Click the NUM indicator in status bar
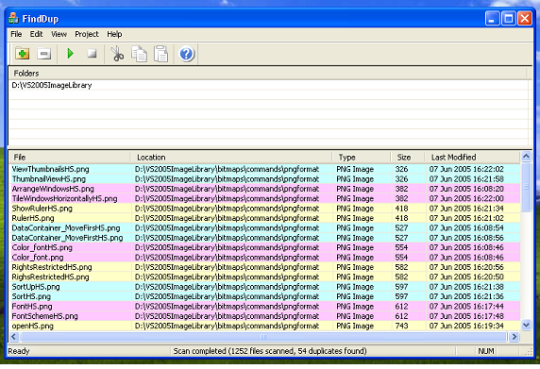 pos(486,351)
